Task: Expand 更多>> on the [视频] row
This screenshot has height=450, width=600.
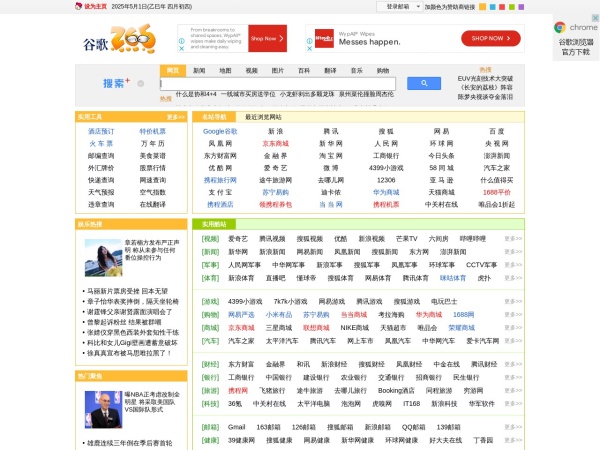Action: click(x=513, y=238)
